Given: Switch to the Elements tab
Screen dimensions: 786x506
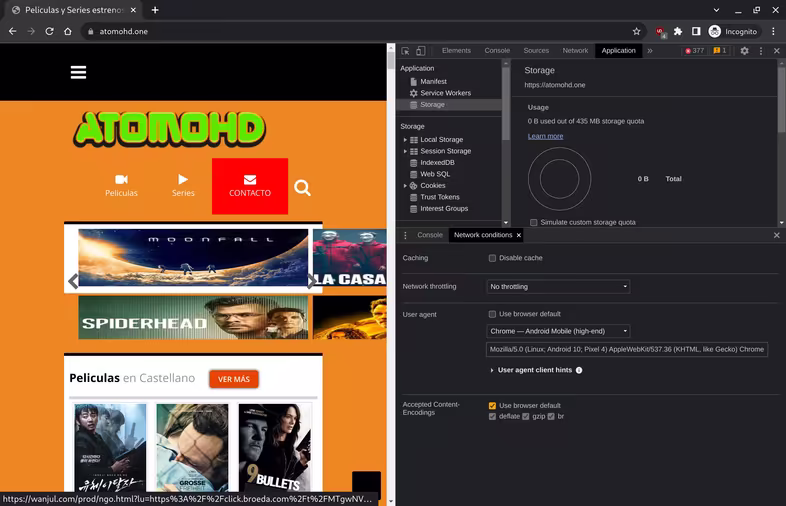Looking at the screenshot, I should (456, 51).
